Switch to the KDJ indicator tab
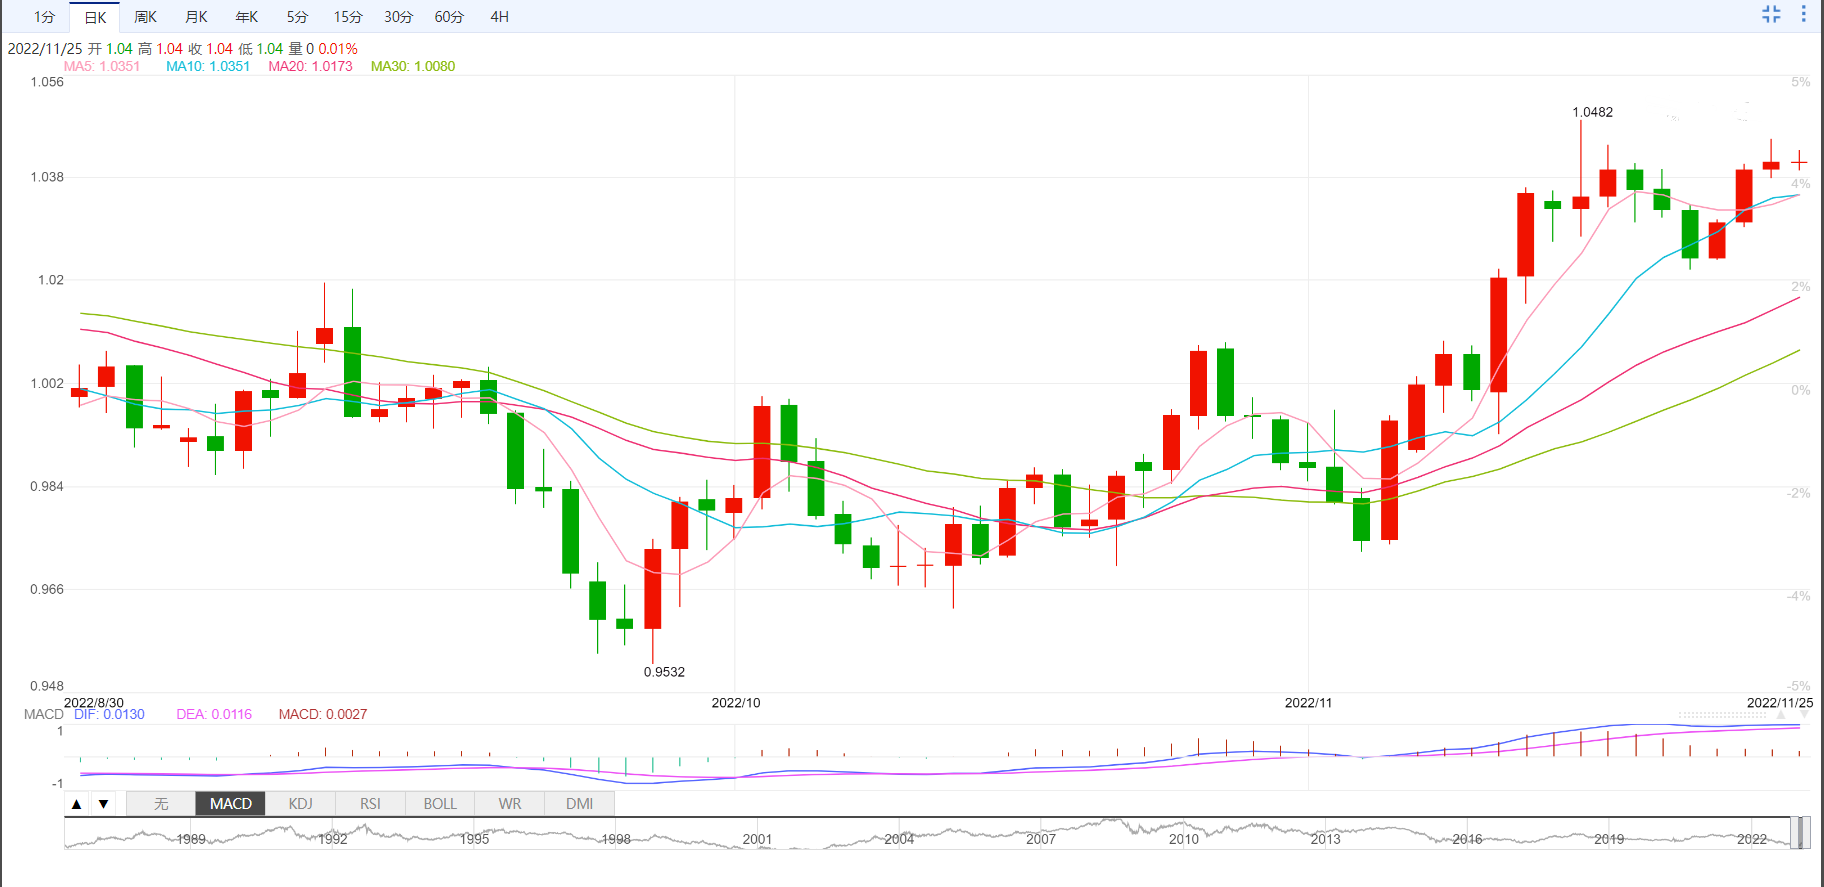This screenshot has width=1824, height=887. click(300, 804)
